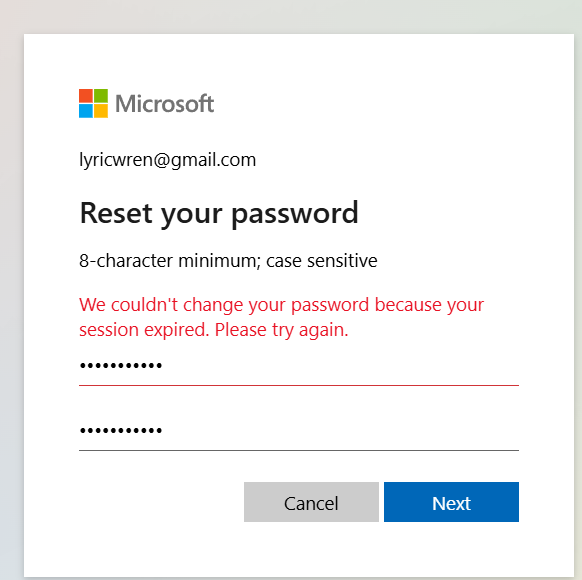Image resolution: width=582 pixels, height=580 pixels.
Task: Submit the new password with Next
Action: (451, 502)
